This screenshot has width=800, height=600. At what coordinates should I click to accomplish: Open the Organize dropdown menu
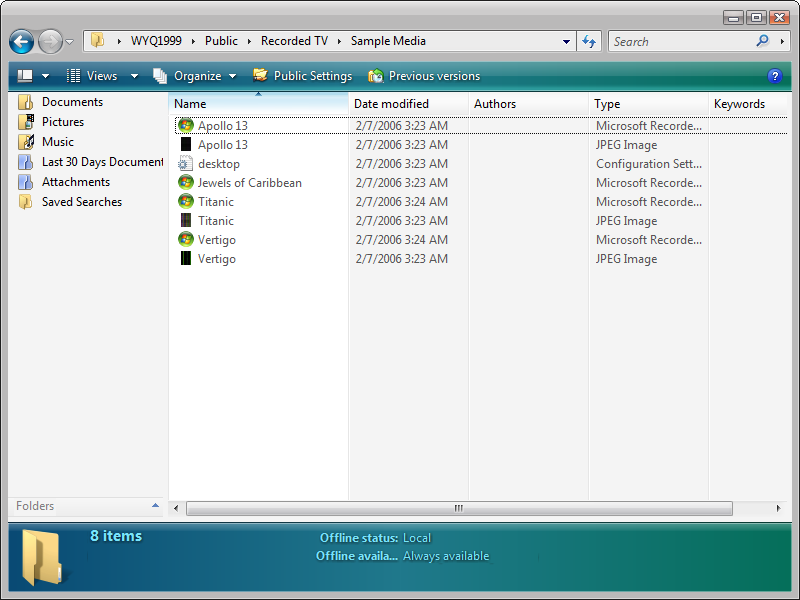pyautogui.click(x=196, y=76)
